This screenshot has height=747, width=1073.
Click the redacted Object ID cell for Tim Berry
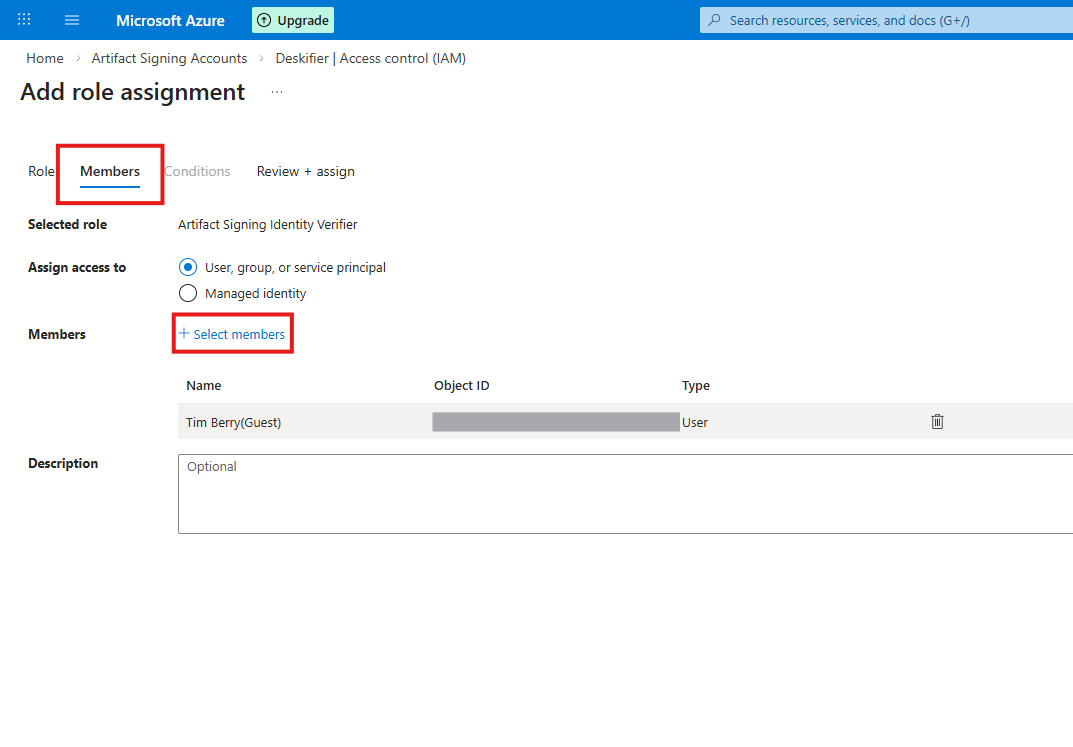(x=556, y=421)
